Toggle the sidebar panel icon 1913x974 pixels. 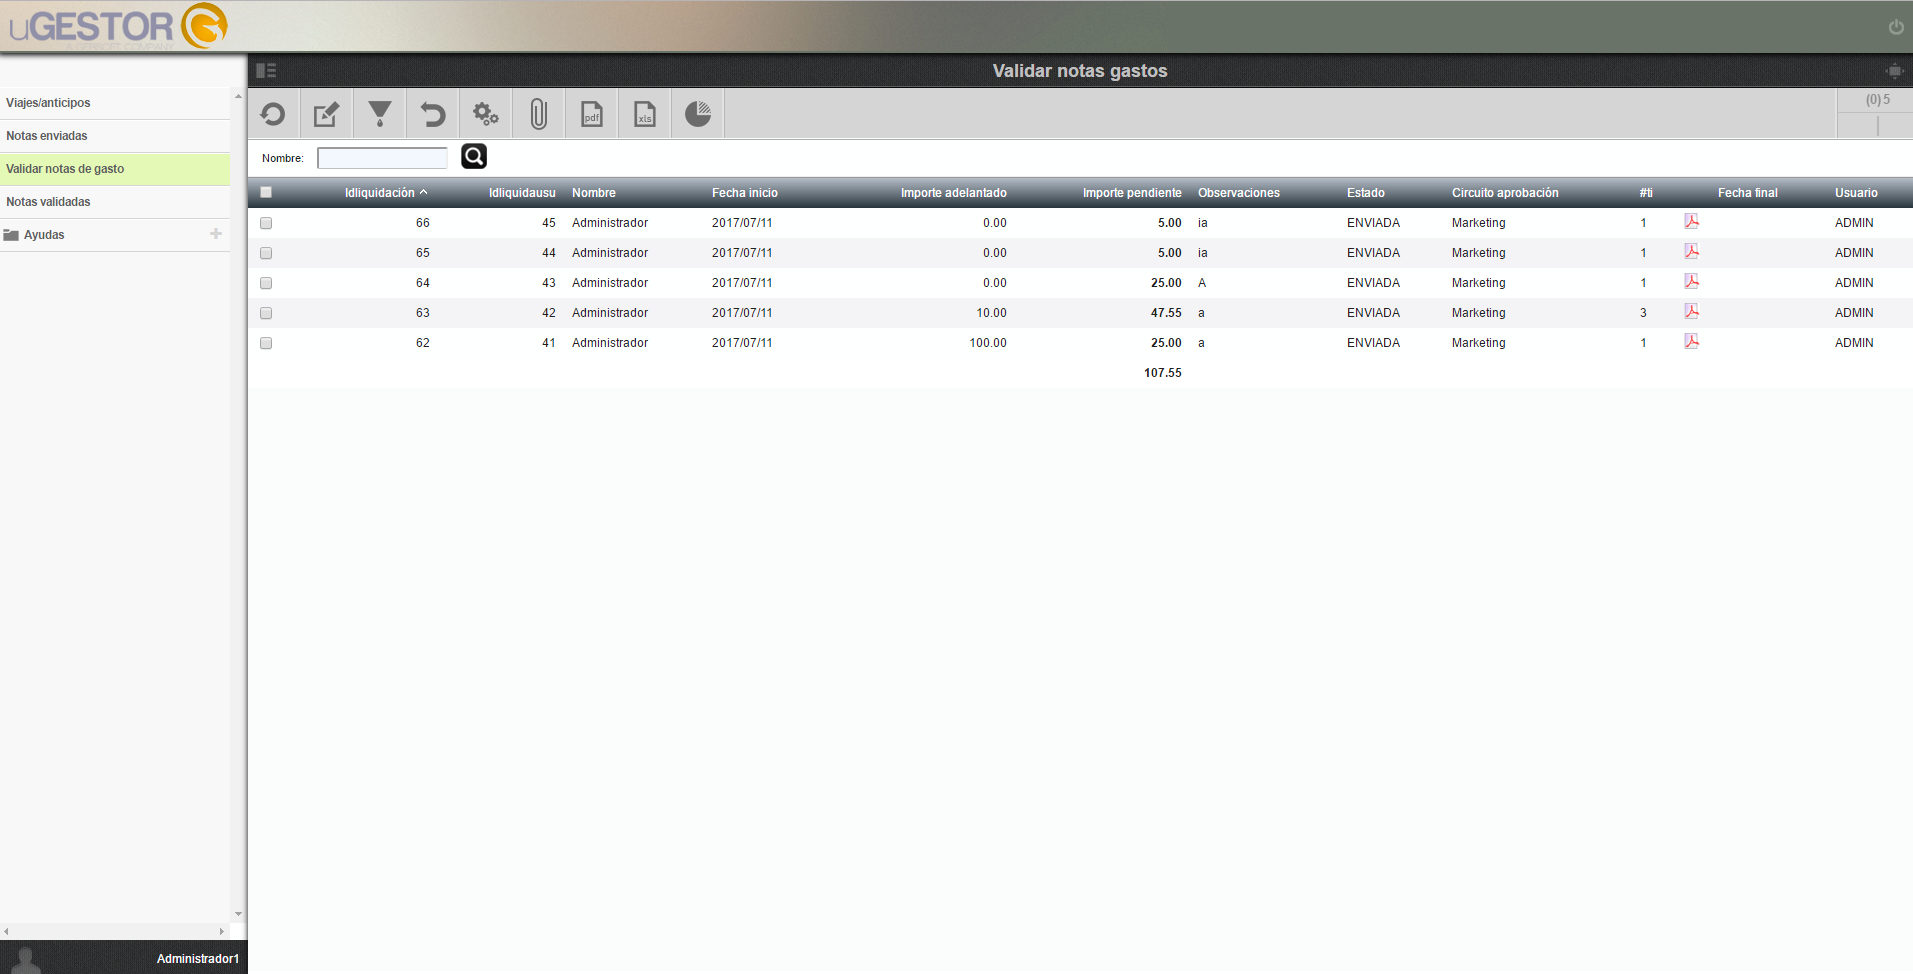point(266,70)
